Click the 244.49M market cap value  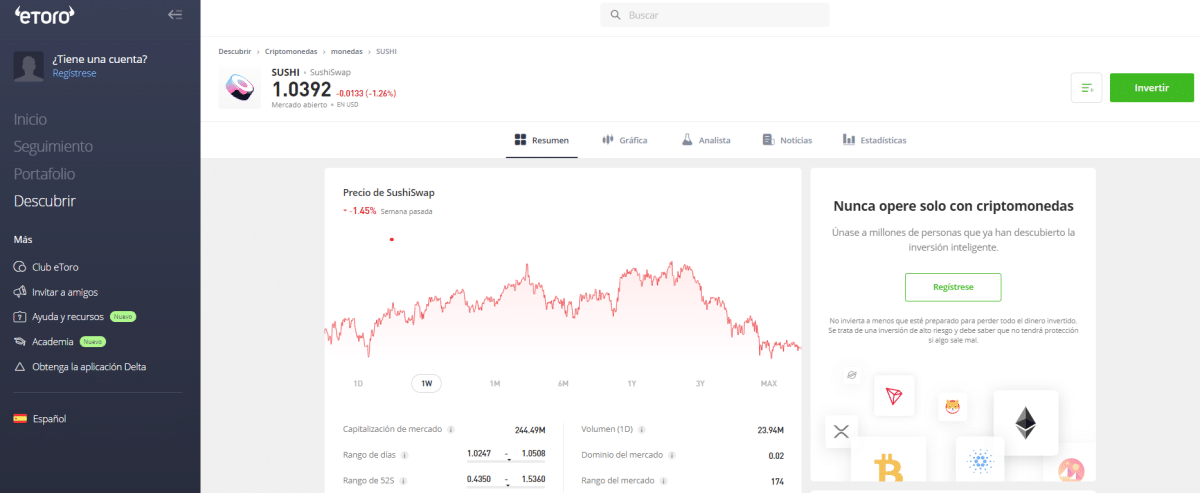(x=530, y=430)
